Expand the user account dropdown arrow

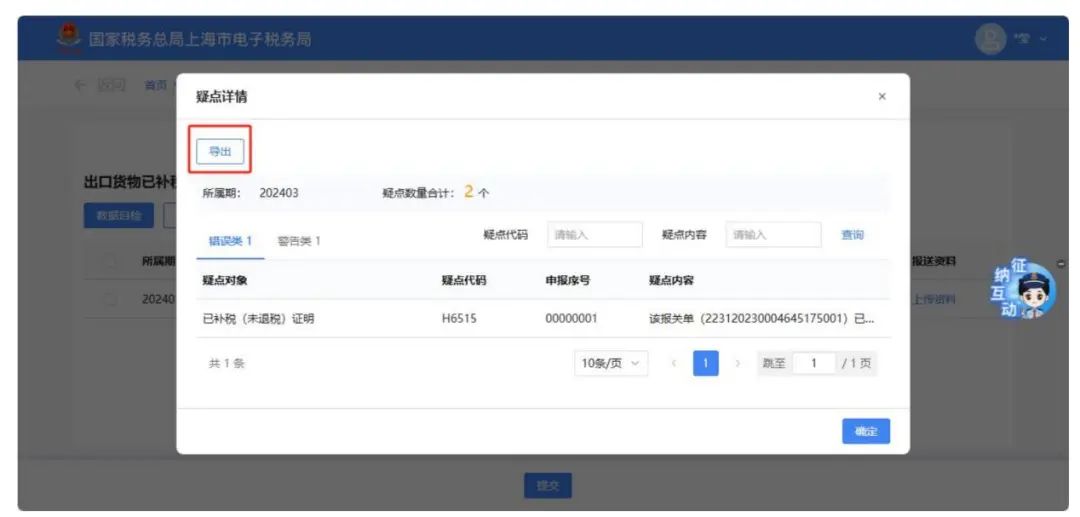1045,39
